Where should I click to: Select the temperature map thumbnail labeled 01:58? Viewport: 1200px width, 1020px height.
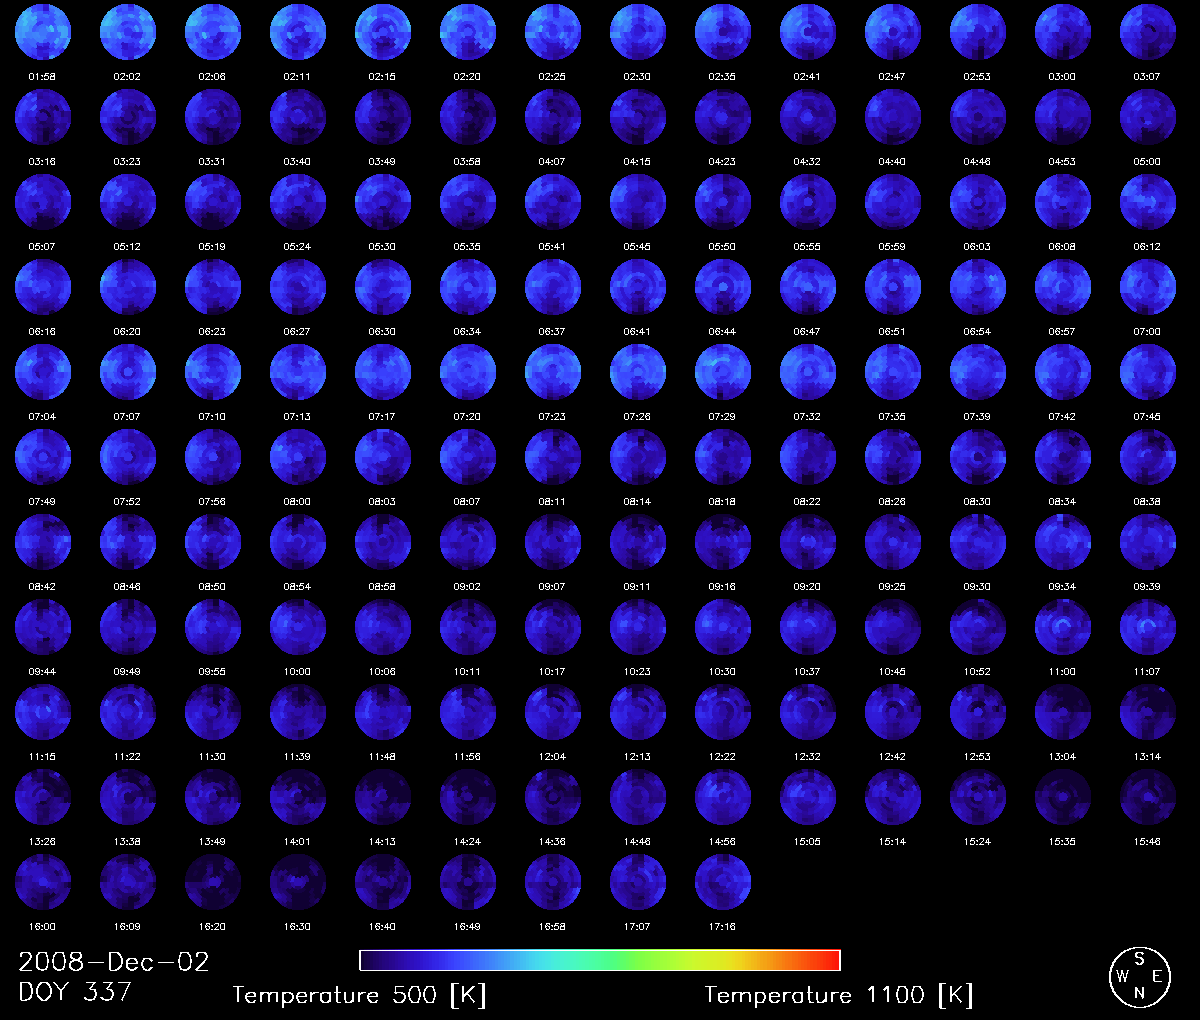point(43,32)
